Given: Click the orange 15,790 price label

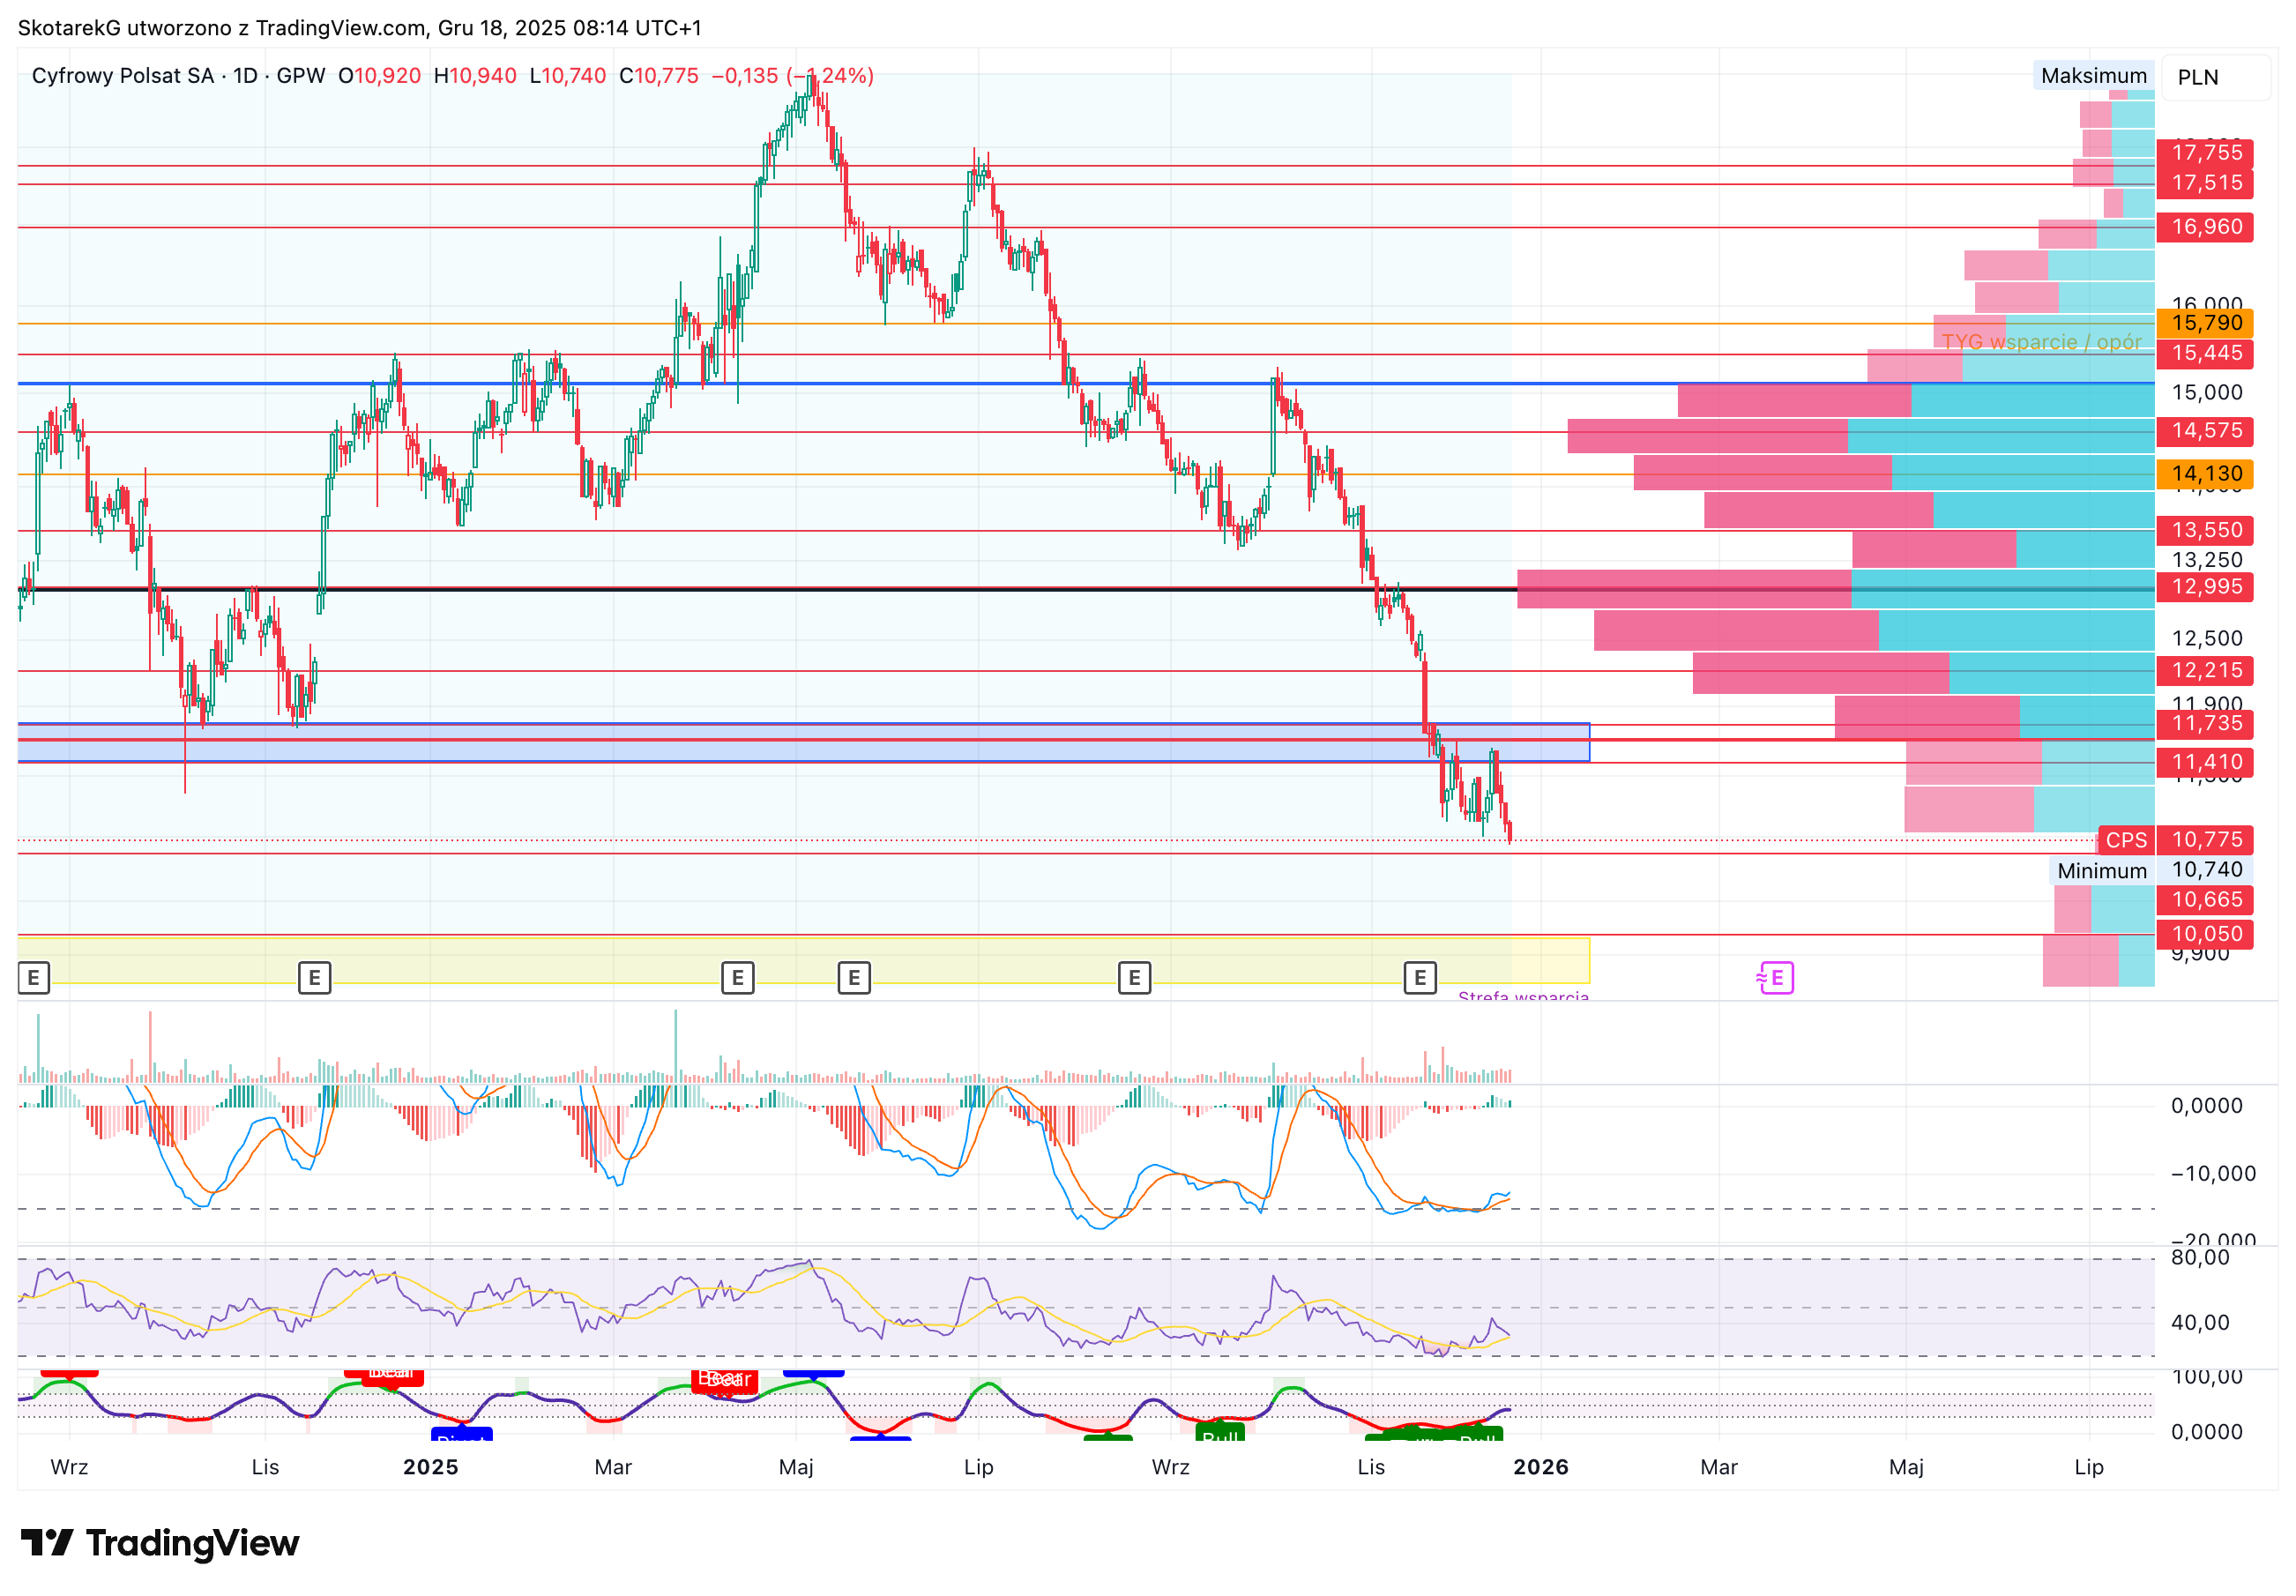Looking at the screenshot, I should (x=2206, y=323).
